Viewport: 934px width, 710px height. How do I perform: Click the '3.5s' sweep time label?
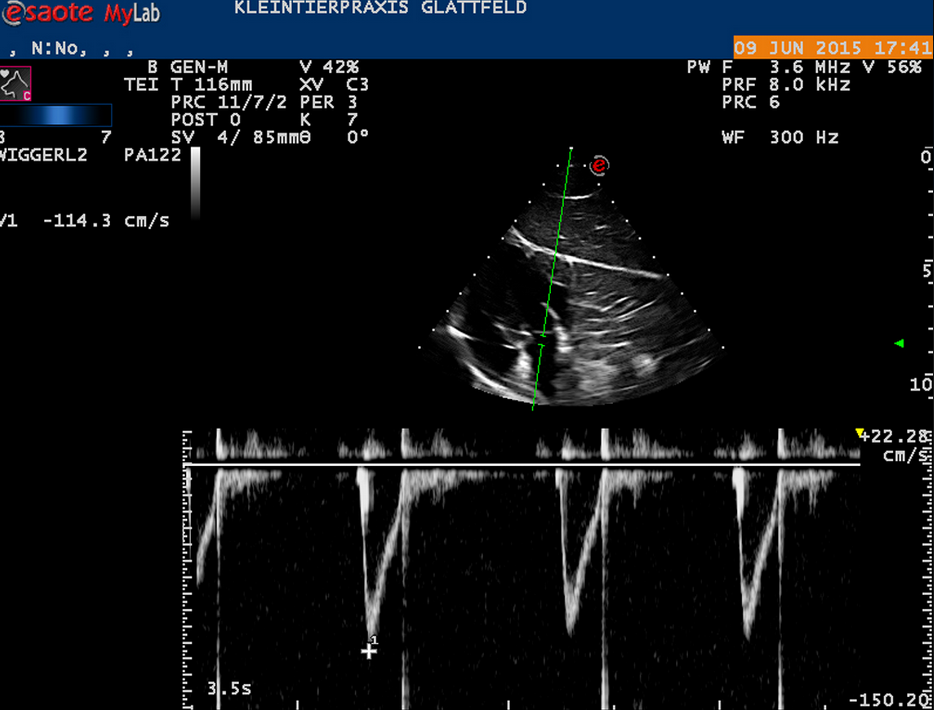point(229,689)
